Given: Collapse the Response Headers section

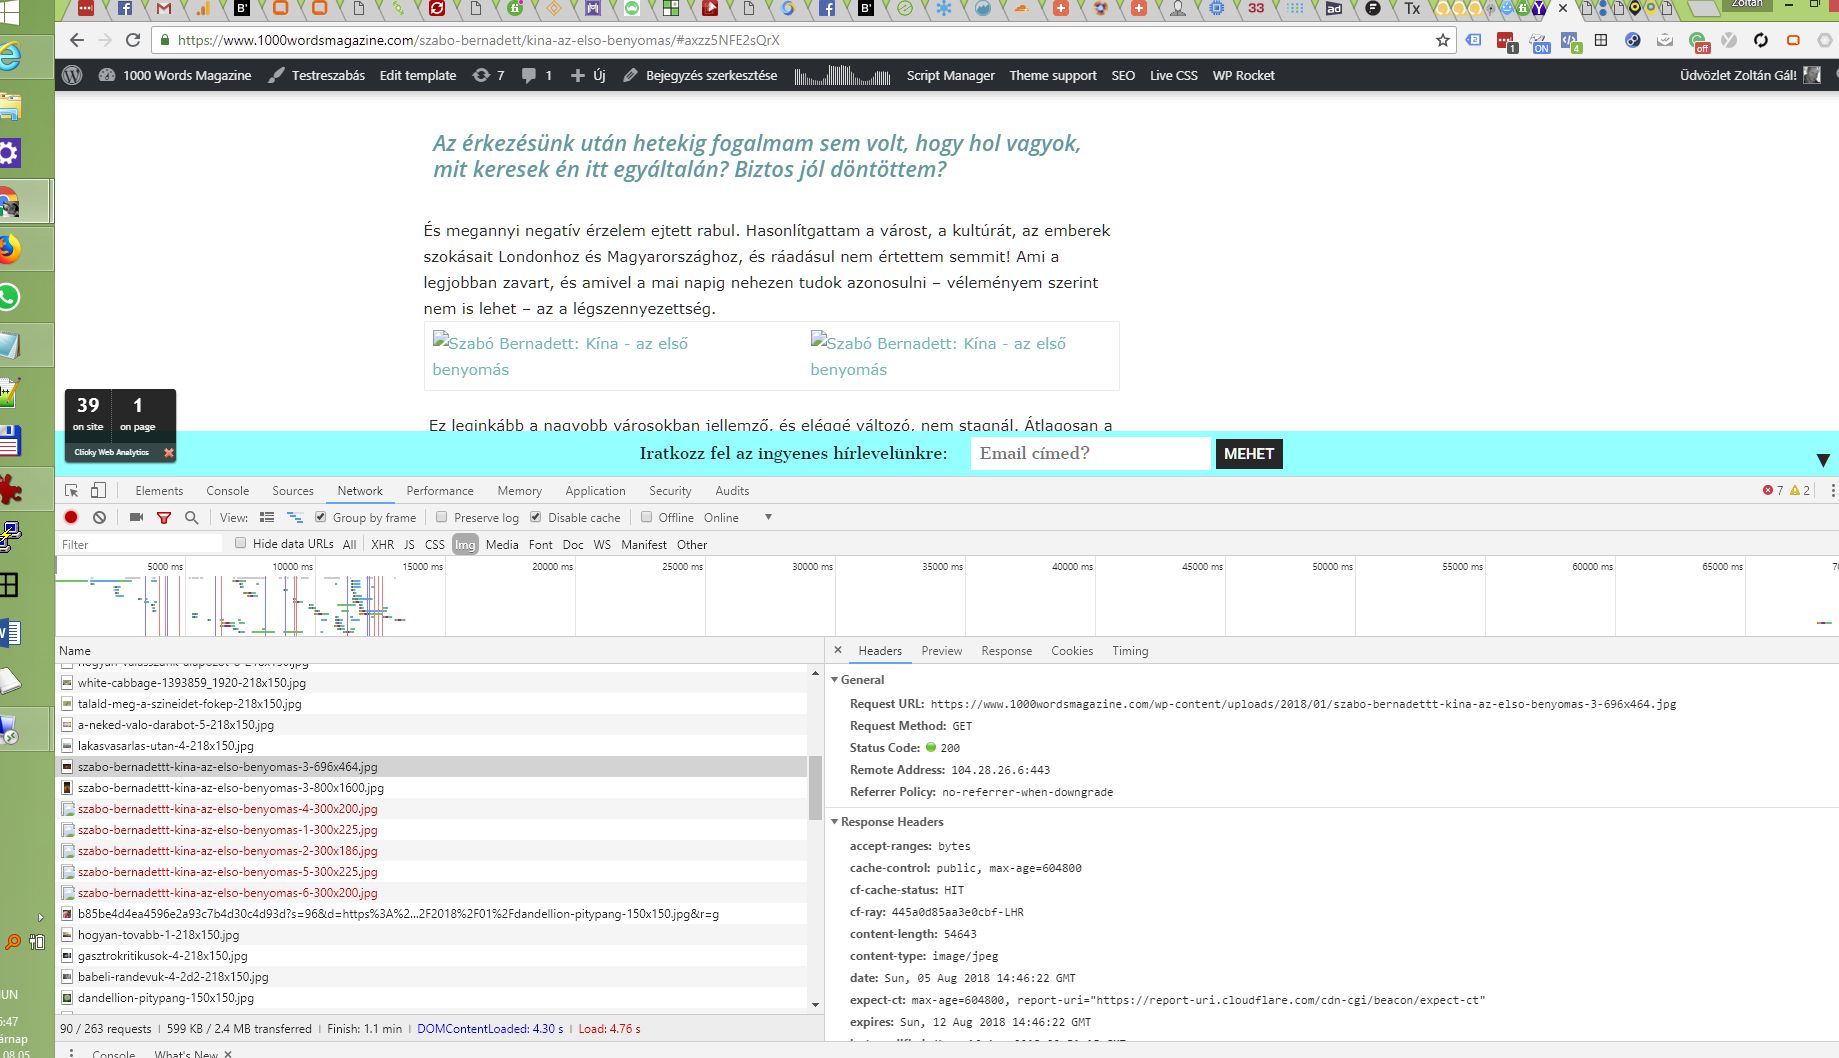Looking at the screenshot, I should click(x=835, y=821).
